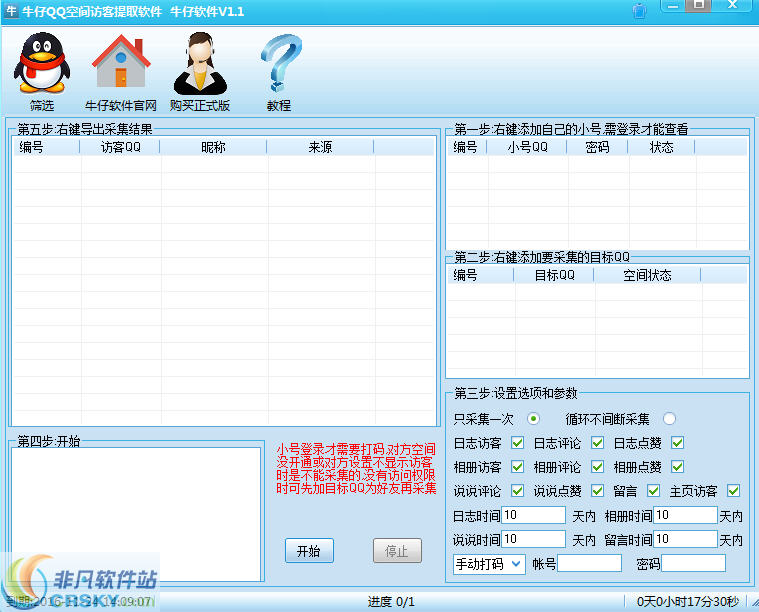
Task: Click the 帐号 input field
Action: [x=590, y=563]
